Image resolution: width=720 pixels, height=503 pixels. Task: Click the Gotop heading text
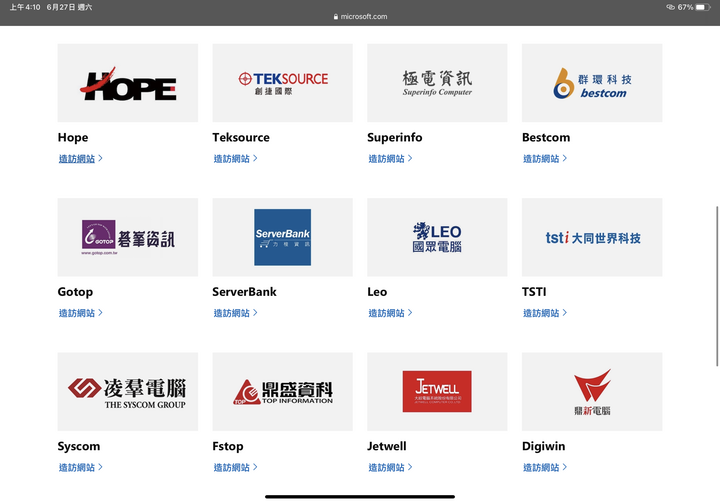[75, 292]
